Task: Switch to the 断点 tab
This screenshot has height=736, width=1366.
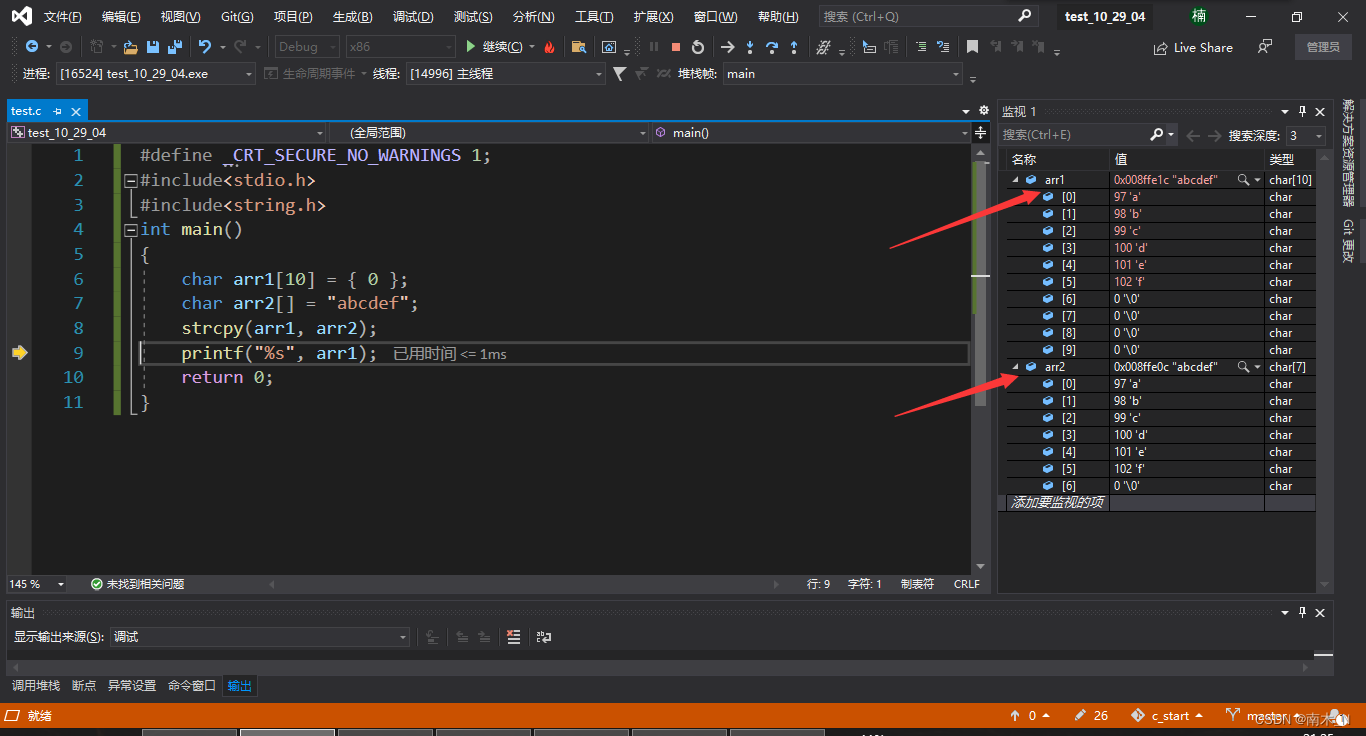Action: (84, 686)
